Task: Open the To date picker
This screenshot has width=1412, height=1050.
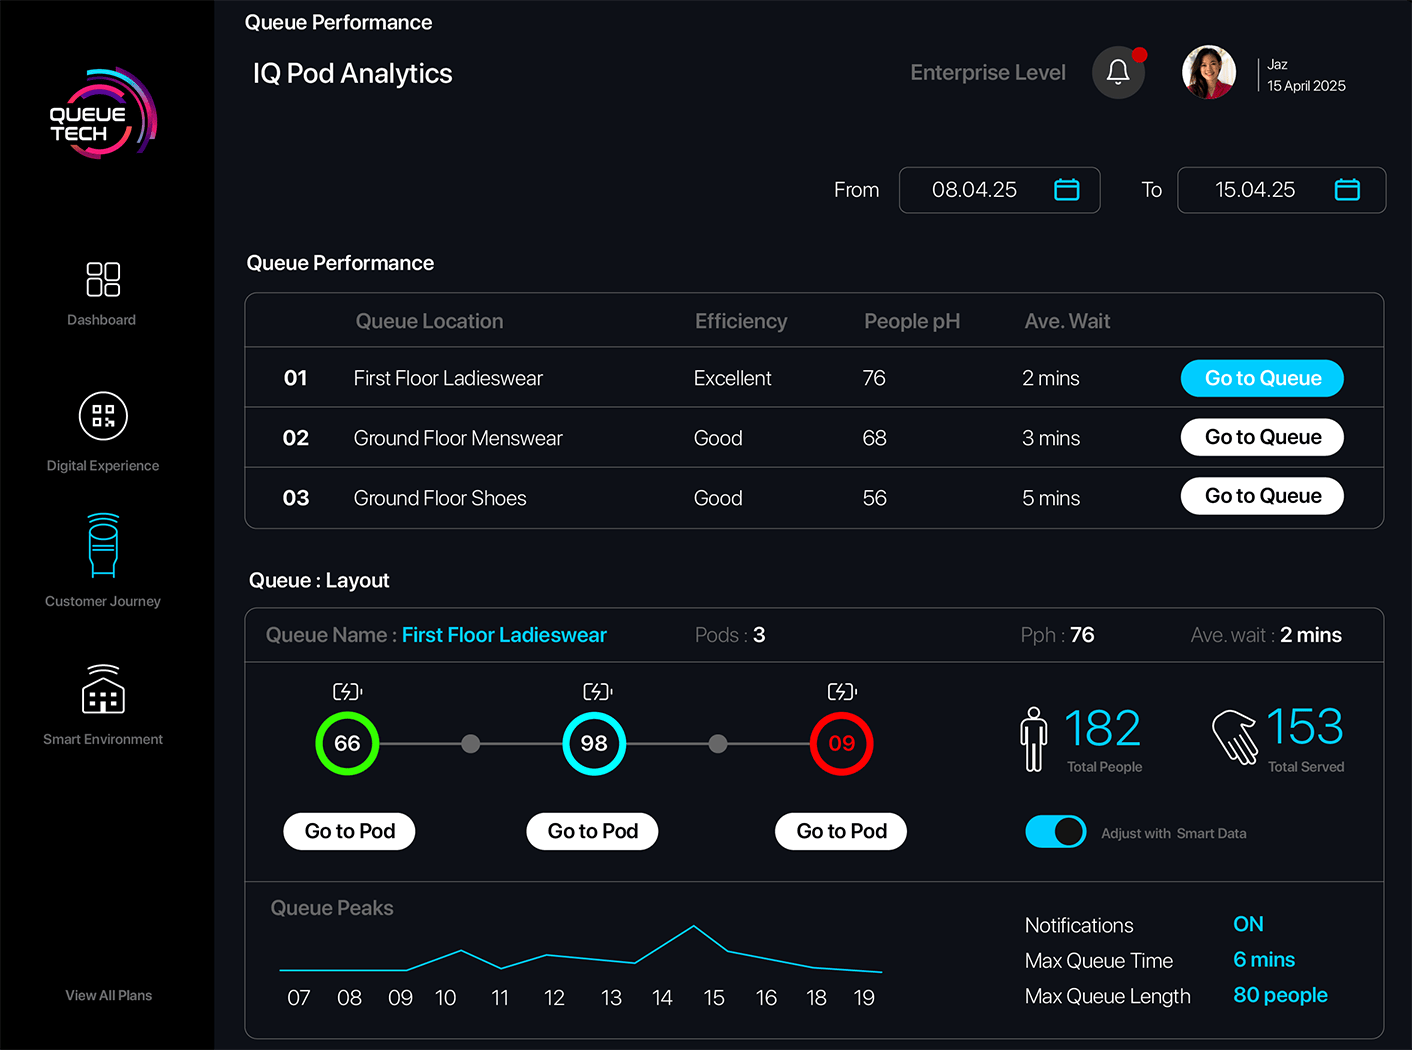Action: point(1347,189)
